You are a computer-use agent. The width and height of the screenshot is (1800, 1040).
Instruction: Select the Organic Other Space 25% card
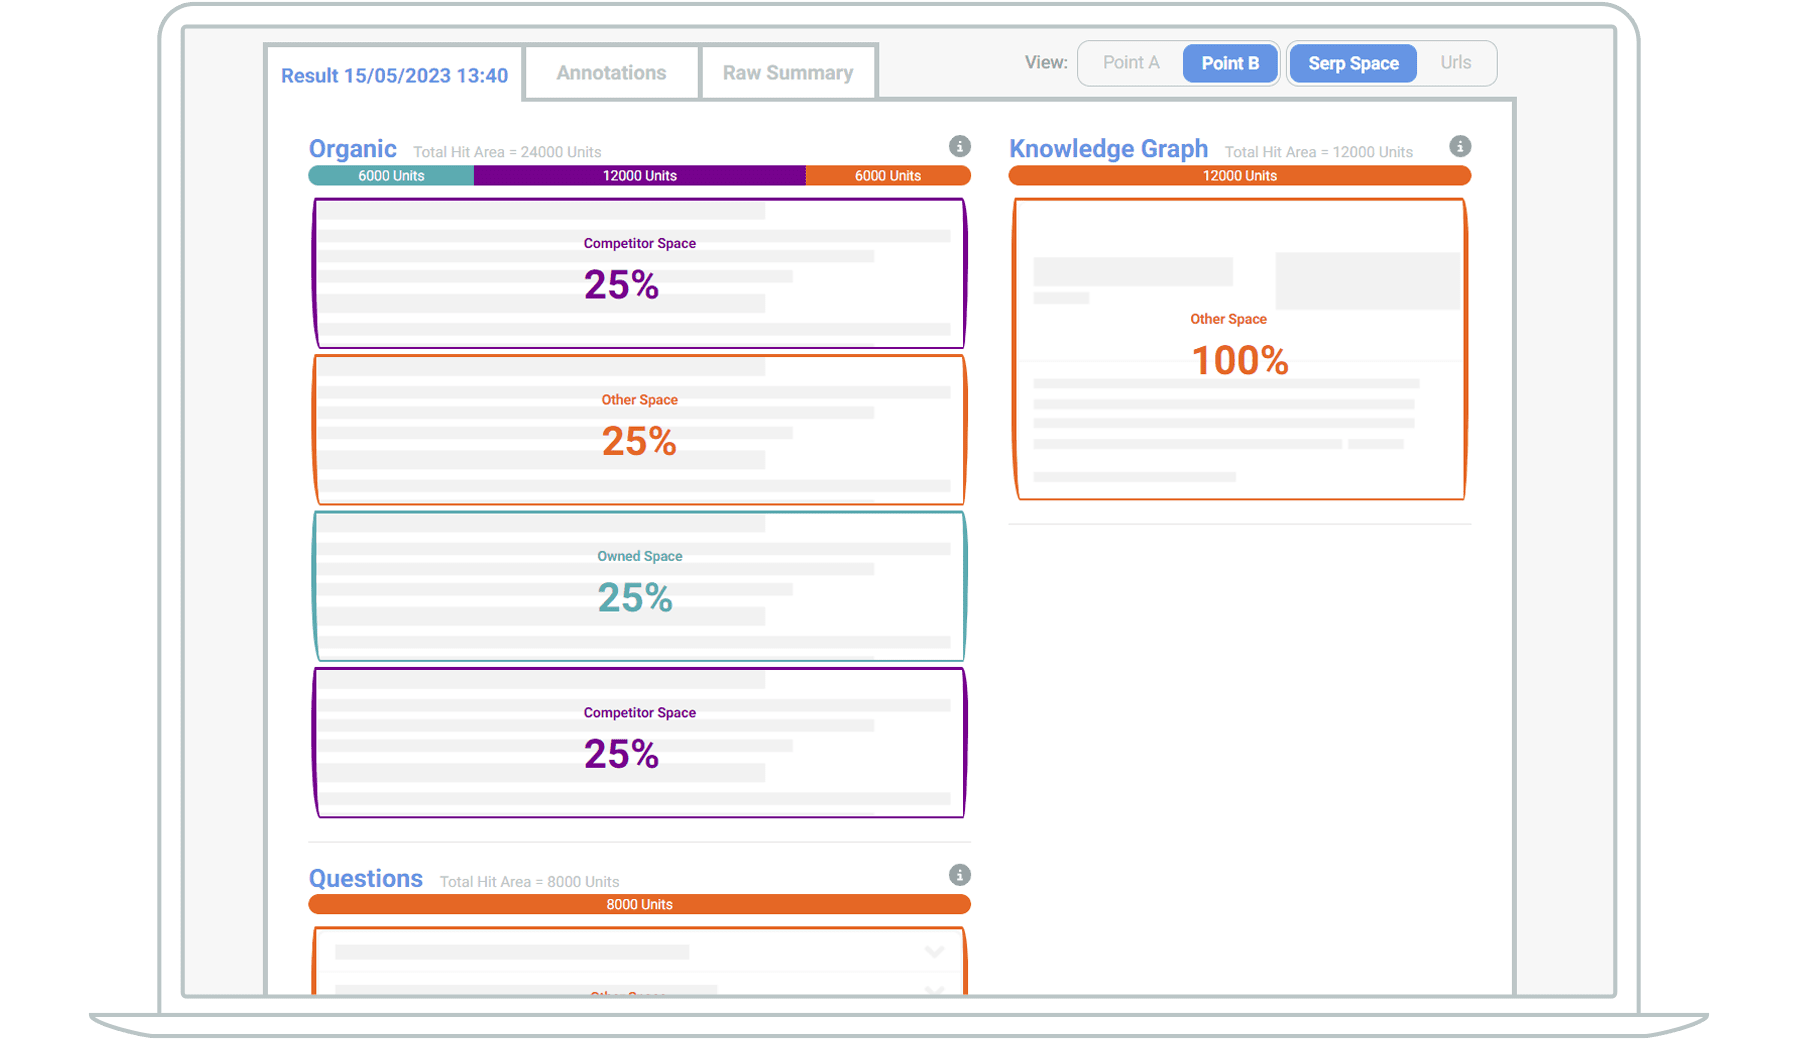pos(640,430)
